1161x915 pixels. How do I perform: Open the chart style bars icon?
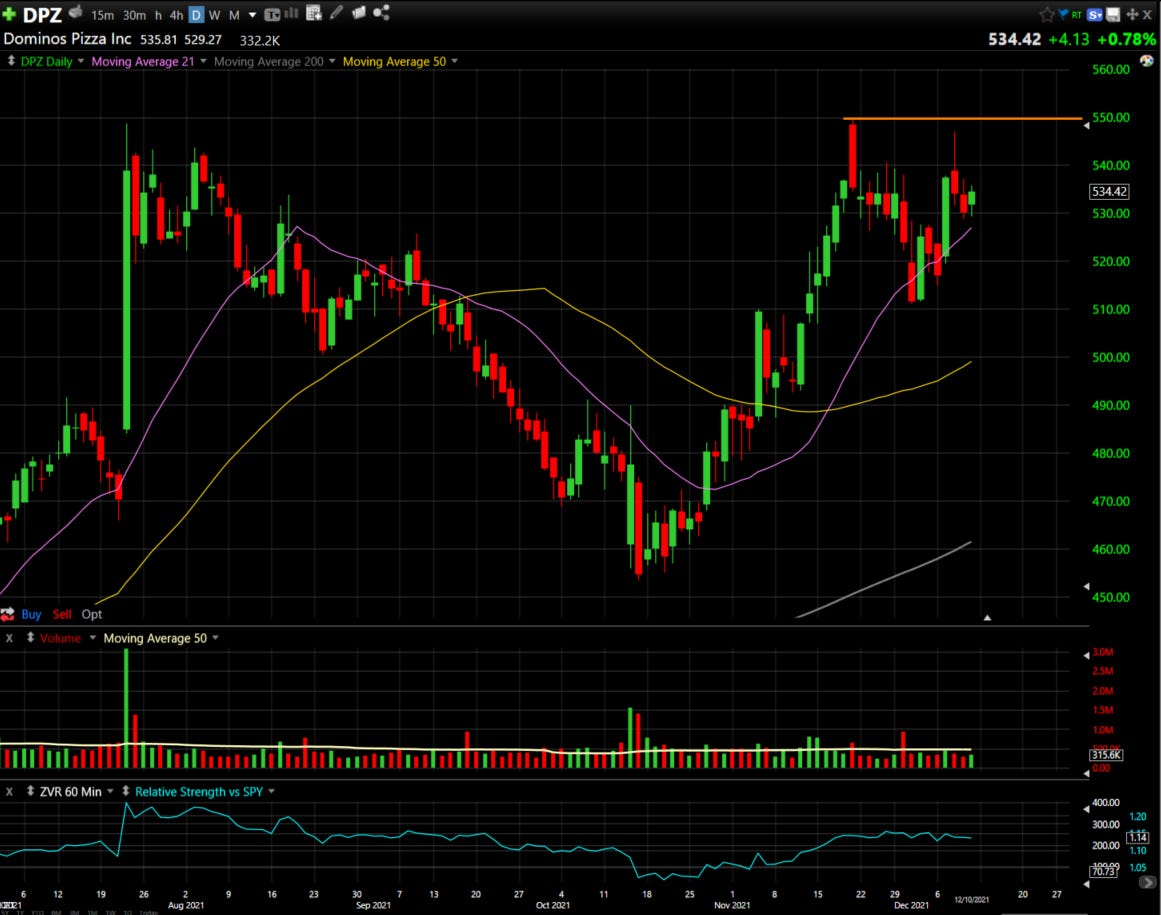(x=292, y=13)
